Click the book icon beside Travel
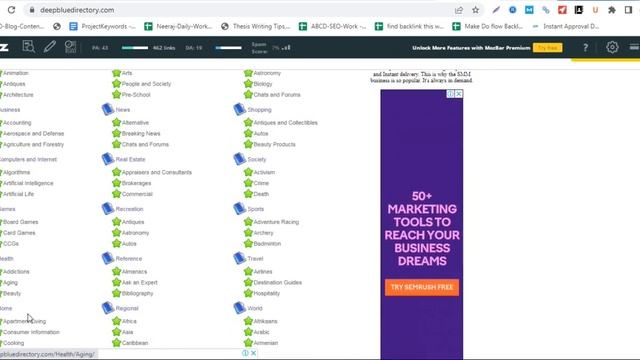Screen dimensions: 640x360 point(240,258)
